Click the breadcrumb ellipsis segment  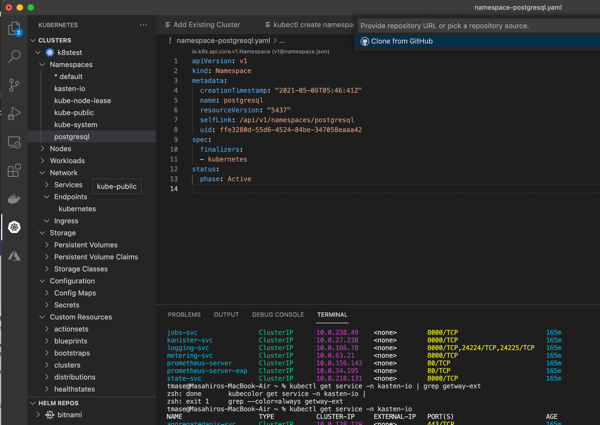282,41
